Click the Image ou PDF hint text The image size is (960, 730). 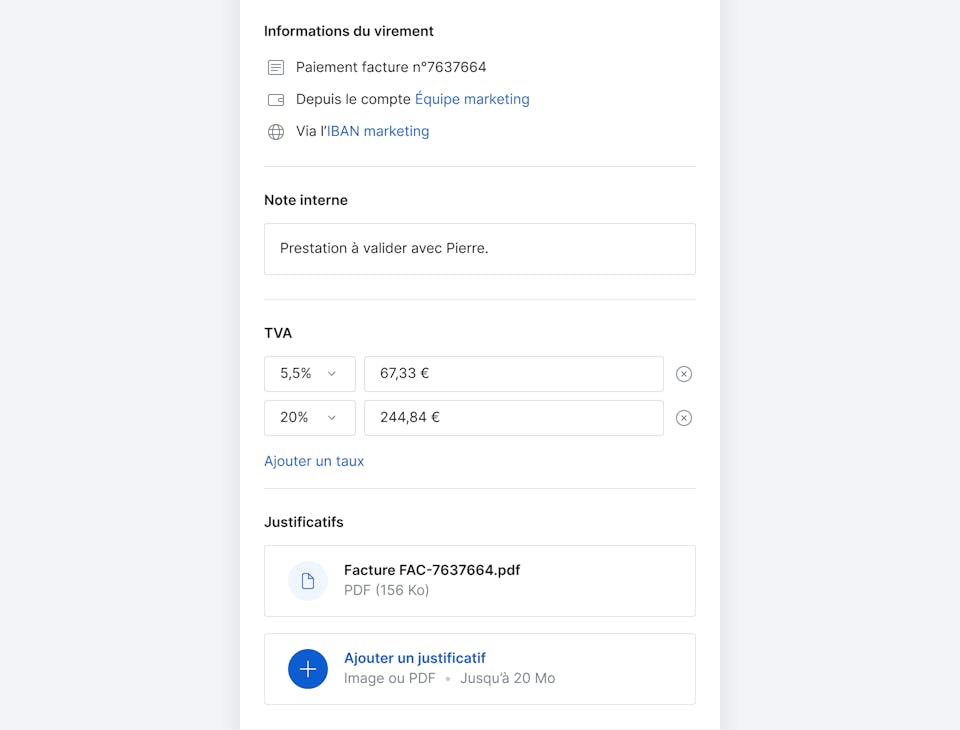tap(389, 679)
